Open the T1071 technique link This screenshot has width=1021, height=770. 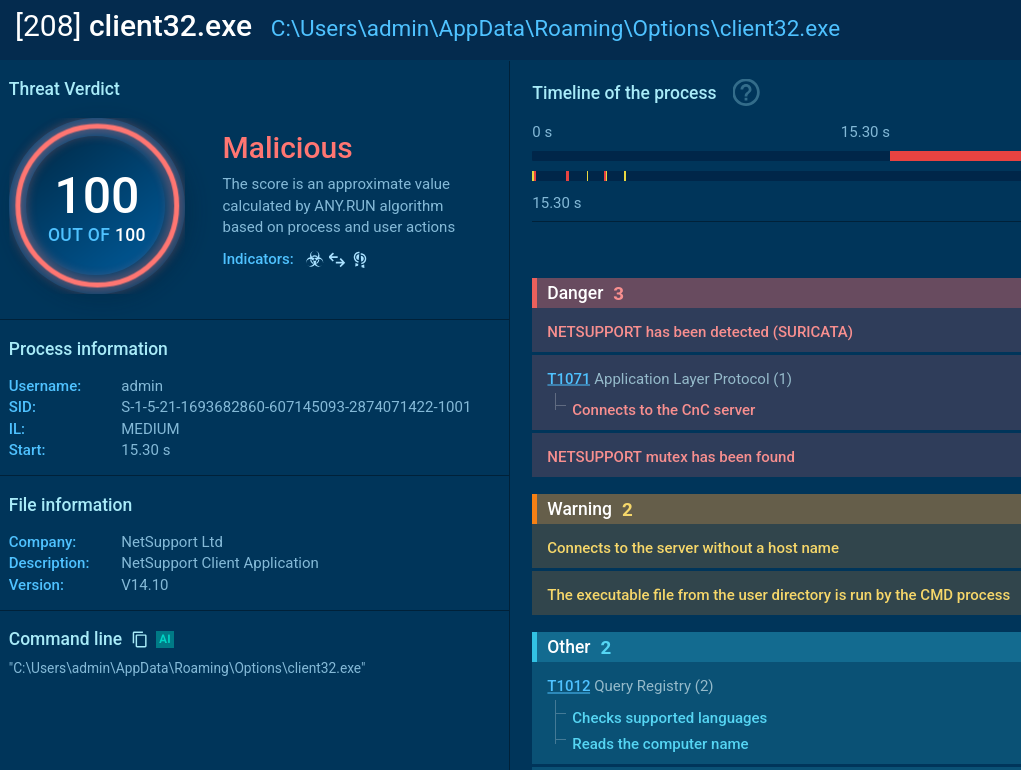point(568,379)
